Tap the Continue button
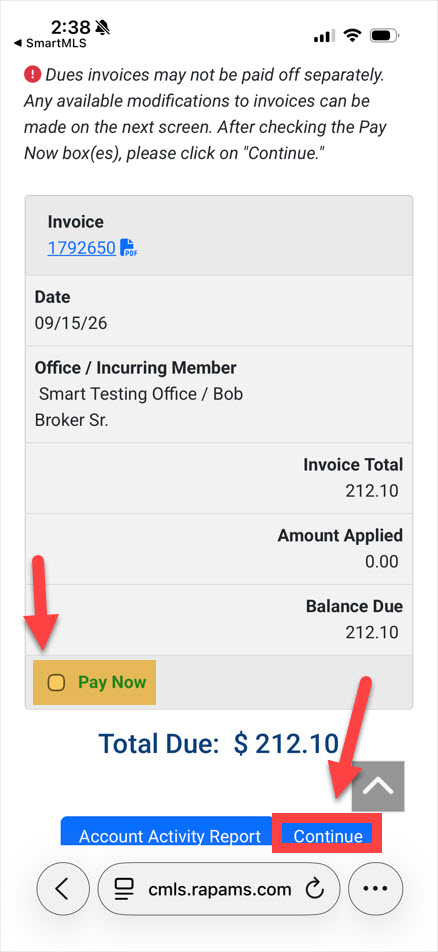This screenshot has width=438, height=952. point(327,835)
